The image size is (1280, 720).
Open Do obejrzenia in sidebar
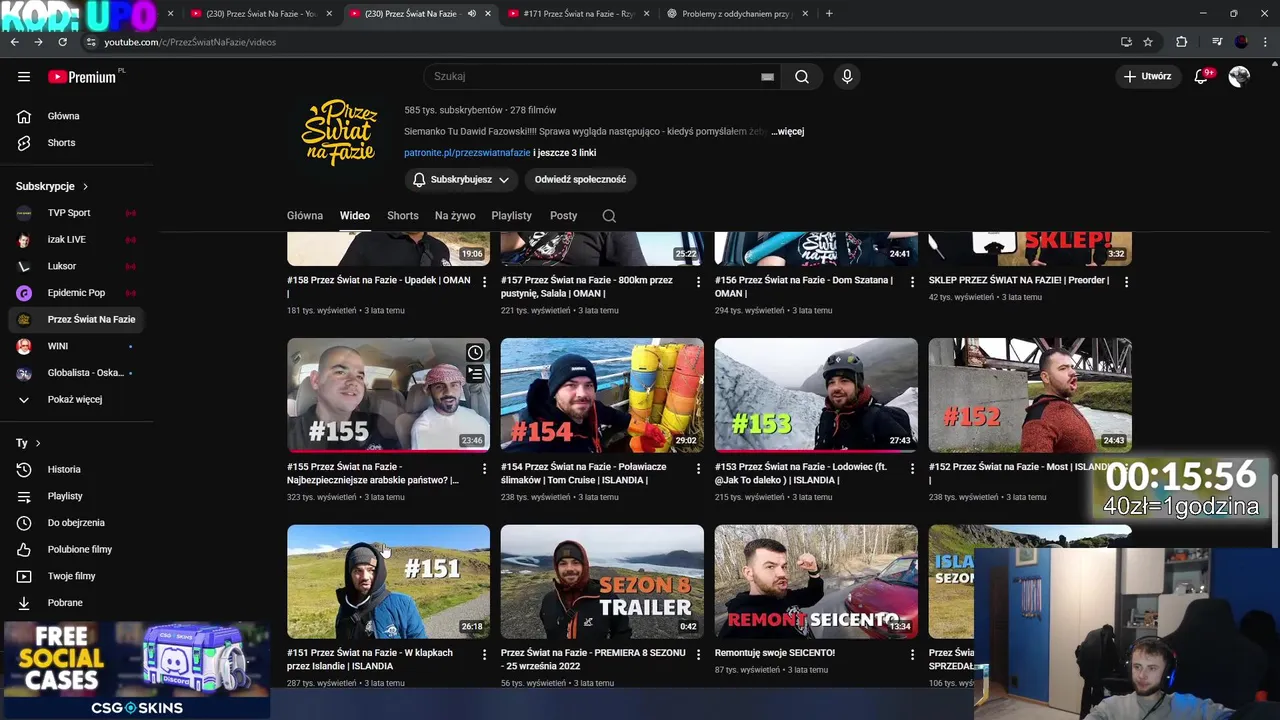(x=76, y=522)
